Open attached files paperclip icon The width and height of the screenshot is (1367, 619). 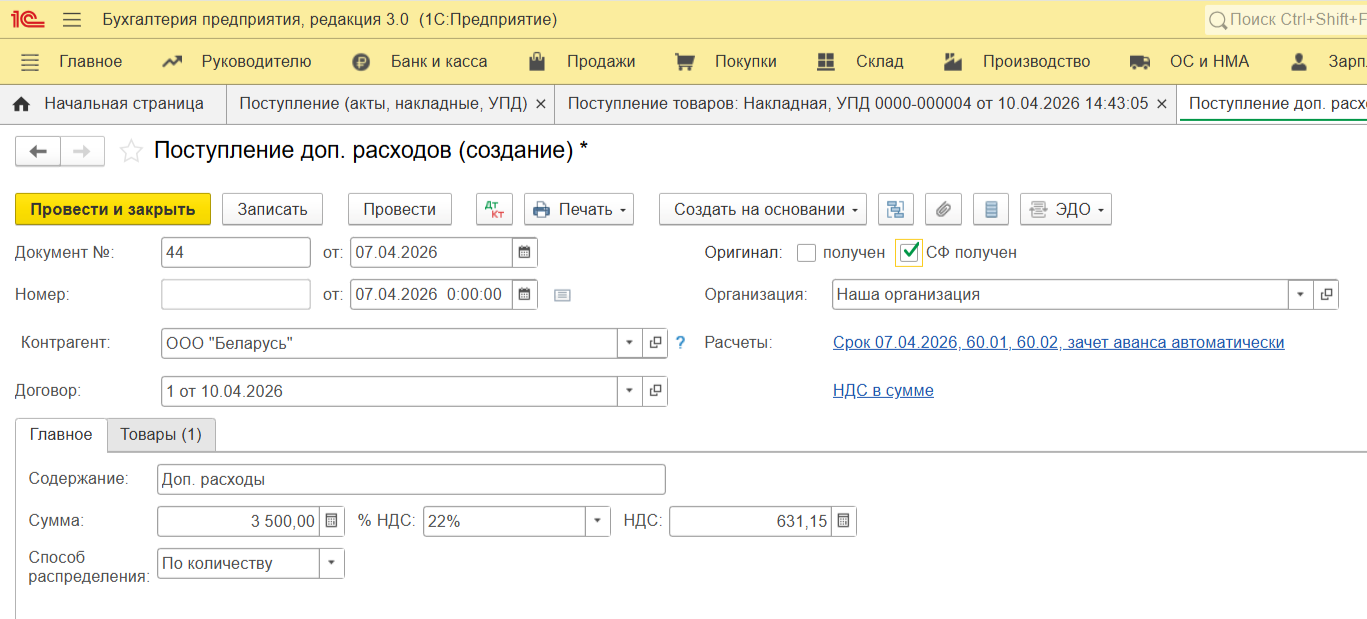(x=943, y=209)
